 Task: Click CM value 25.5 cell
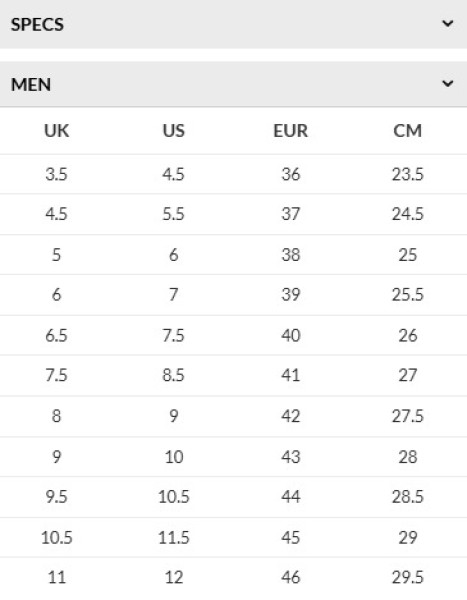408,295
